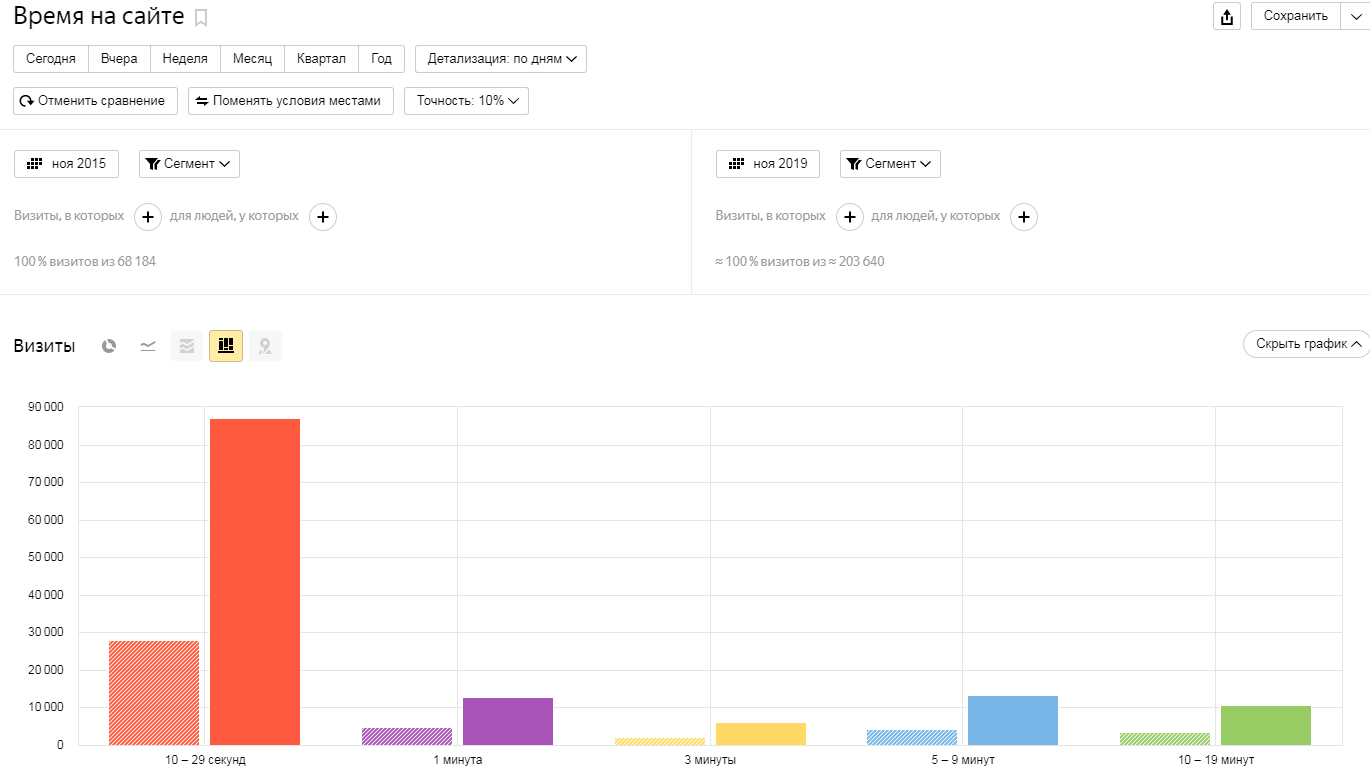Click the '3 минуты' axis label
The width and height of the screenshot is (1370, 778).
[x=710, y=760]
